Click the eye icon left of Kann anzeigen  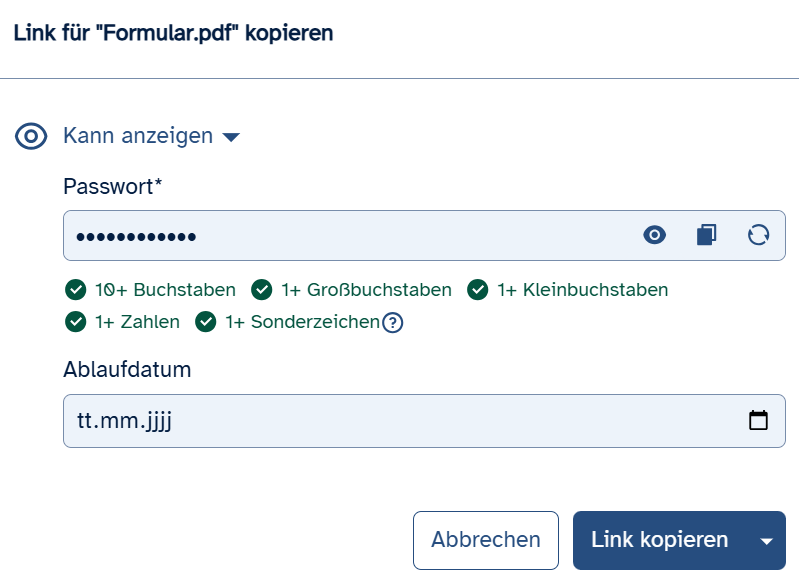tap(31, 136)
